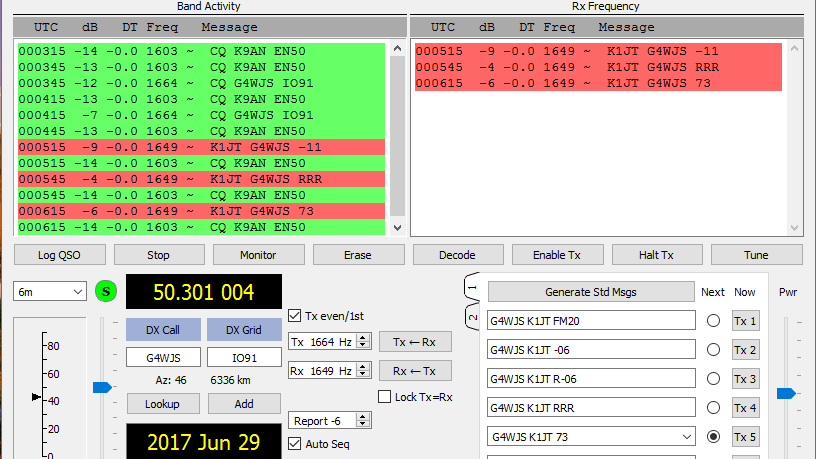Click the Report -6 stepper
The width and height of the screenshot is (816, 459).
click(x=363, y=420)
